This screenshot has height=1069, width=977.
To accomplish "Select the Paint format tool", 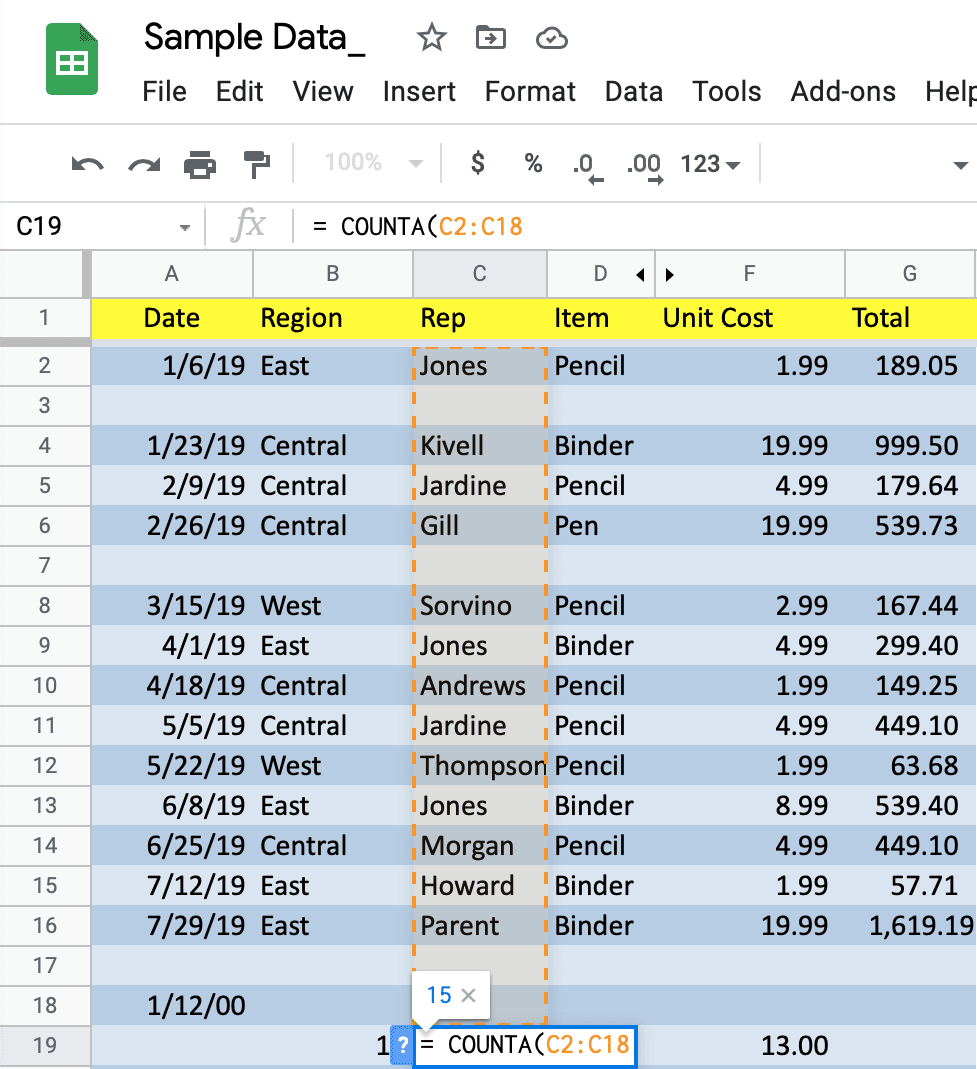I will (x=254, y=164).
